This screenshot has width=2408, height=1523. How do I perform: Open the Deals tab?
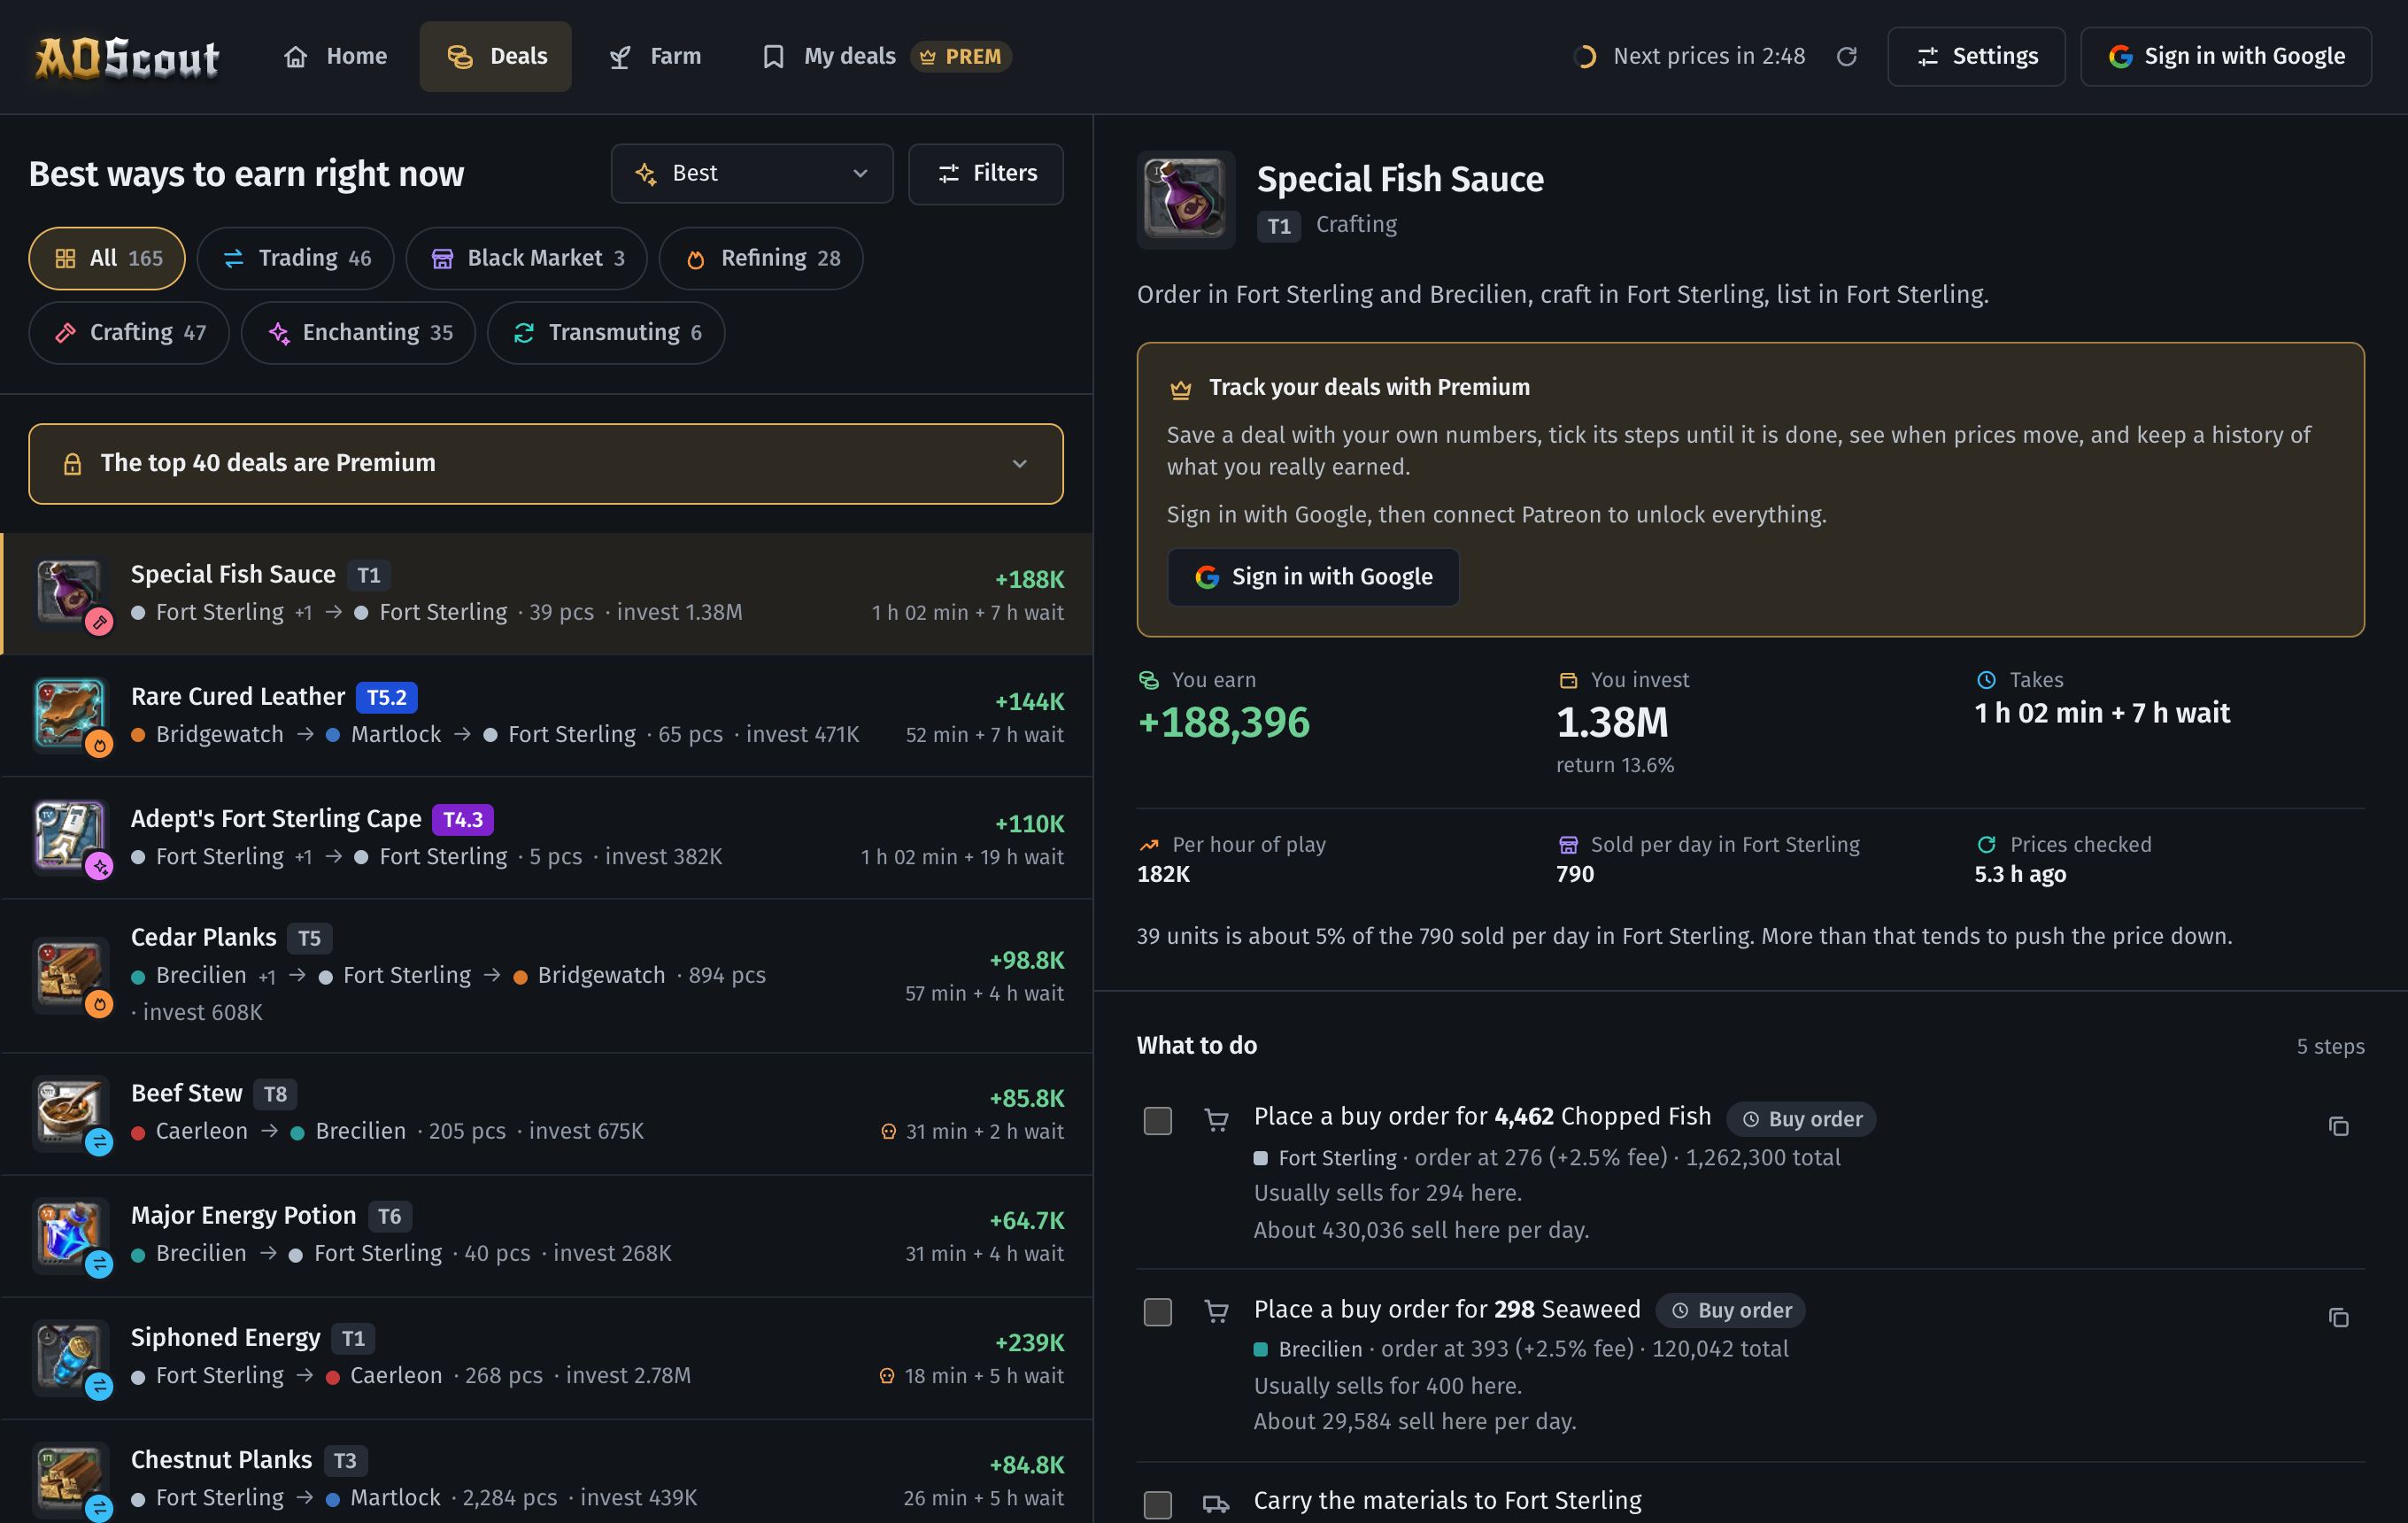(496, 57)
